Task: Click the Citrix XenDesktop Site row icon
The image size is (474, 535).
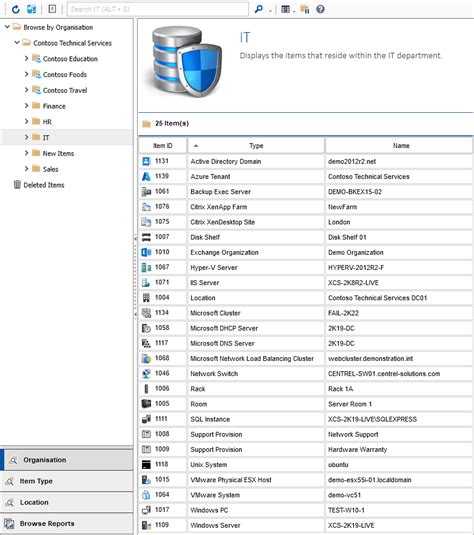Action: pos(146,222)
